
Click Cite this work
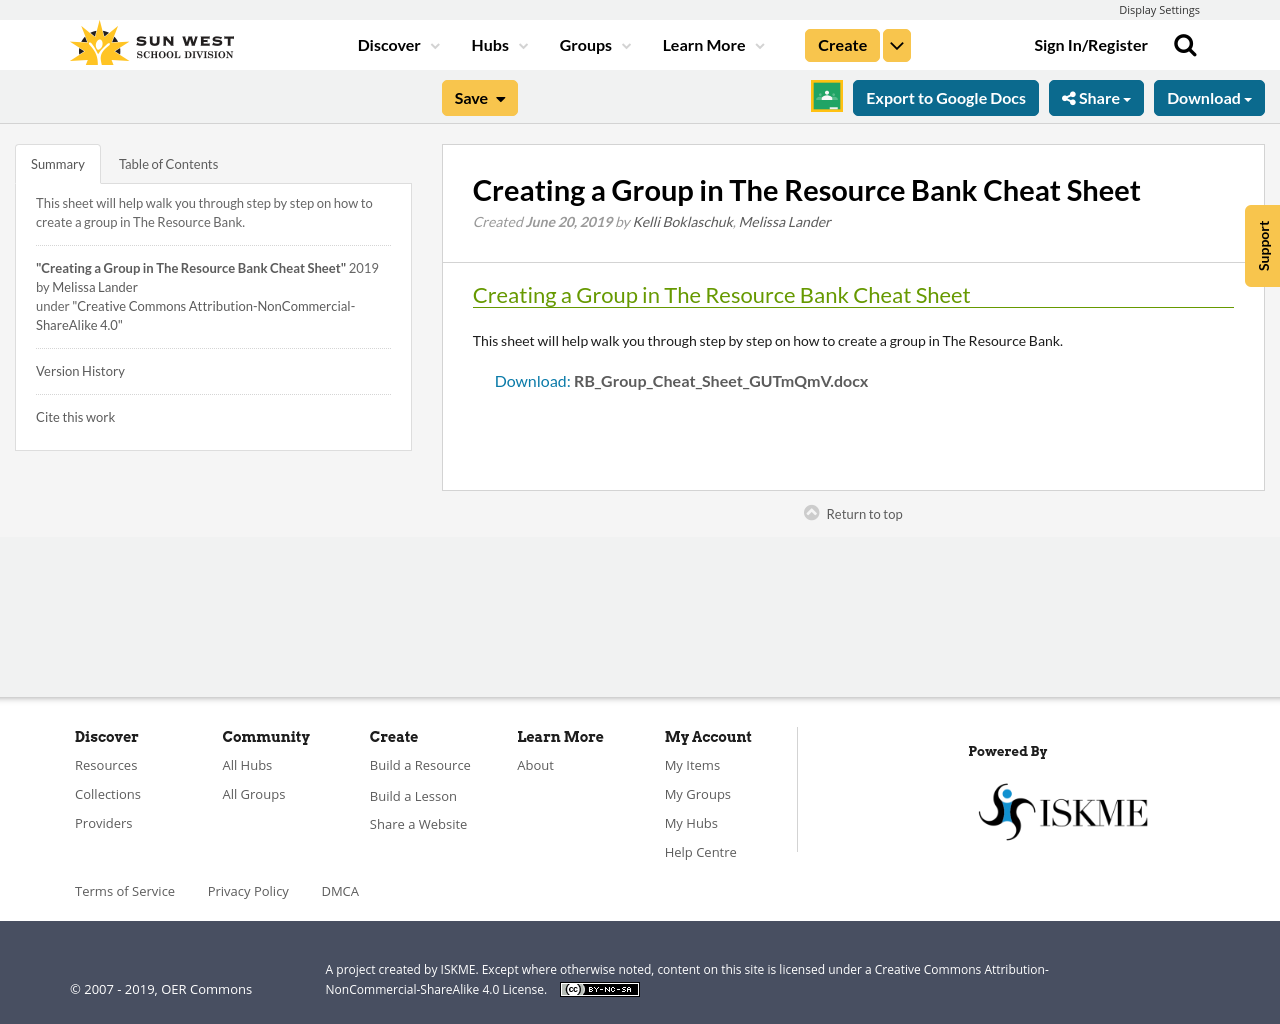(x=75, y=415)
